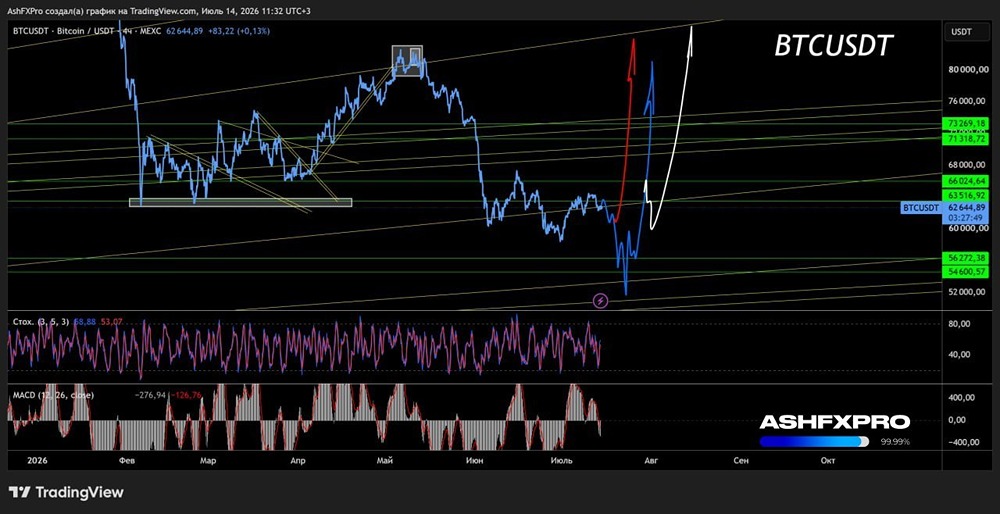Screen dimensions: 1000x514
Task: Click the large BTCUSDT text annotation
Action: (834, 46)
